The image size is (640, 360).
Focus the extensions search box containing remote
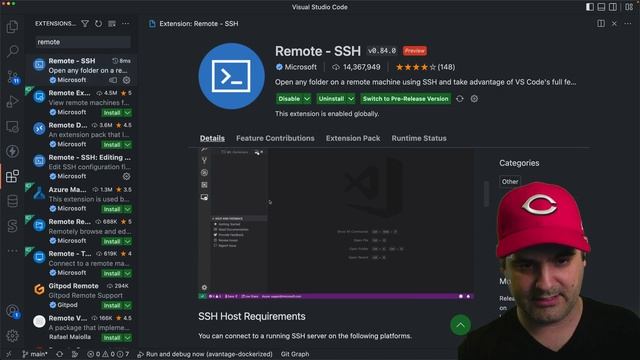pyautogui.click(x=83, y=42)
